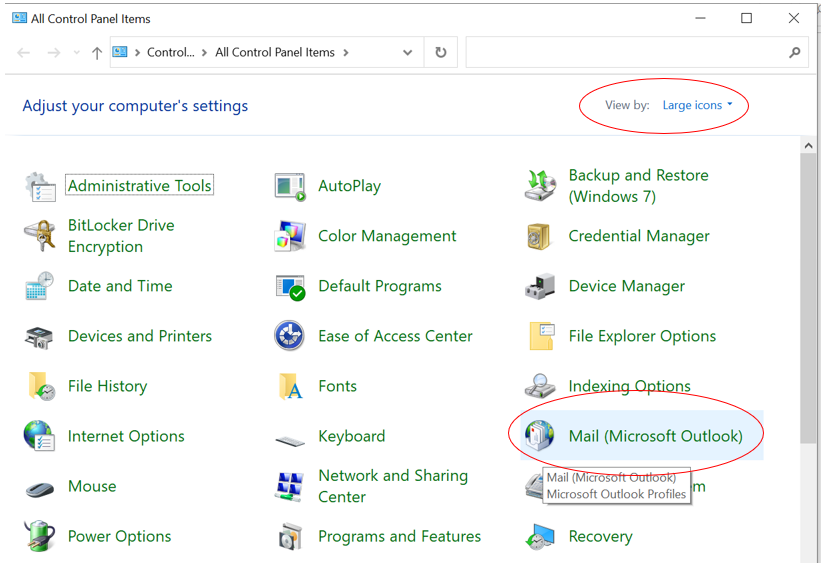This screenshot has width=824, height=568.
Task: Click the Indexing Options icon
Action: coord(540,386)
